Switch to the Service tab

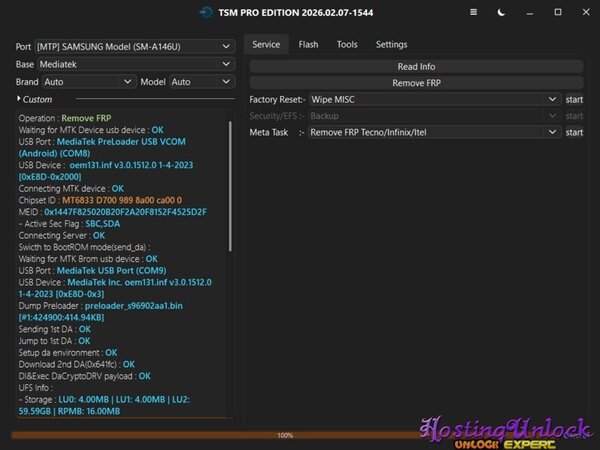(266, 44)
